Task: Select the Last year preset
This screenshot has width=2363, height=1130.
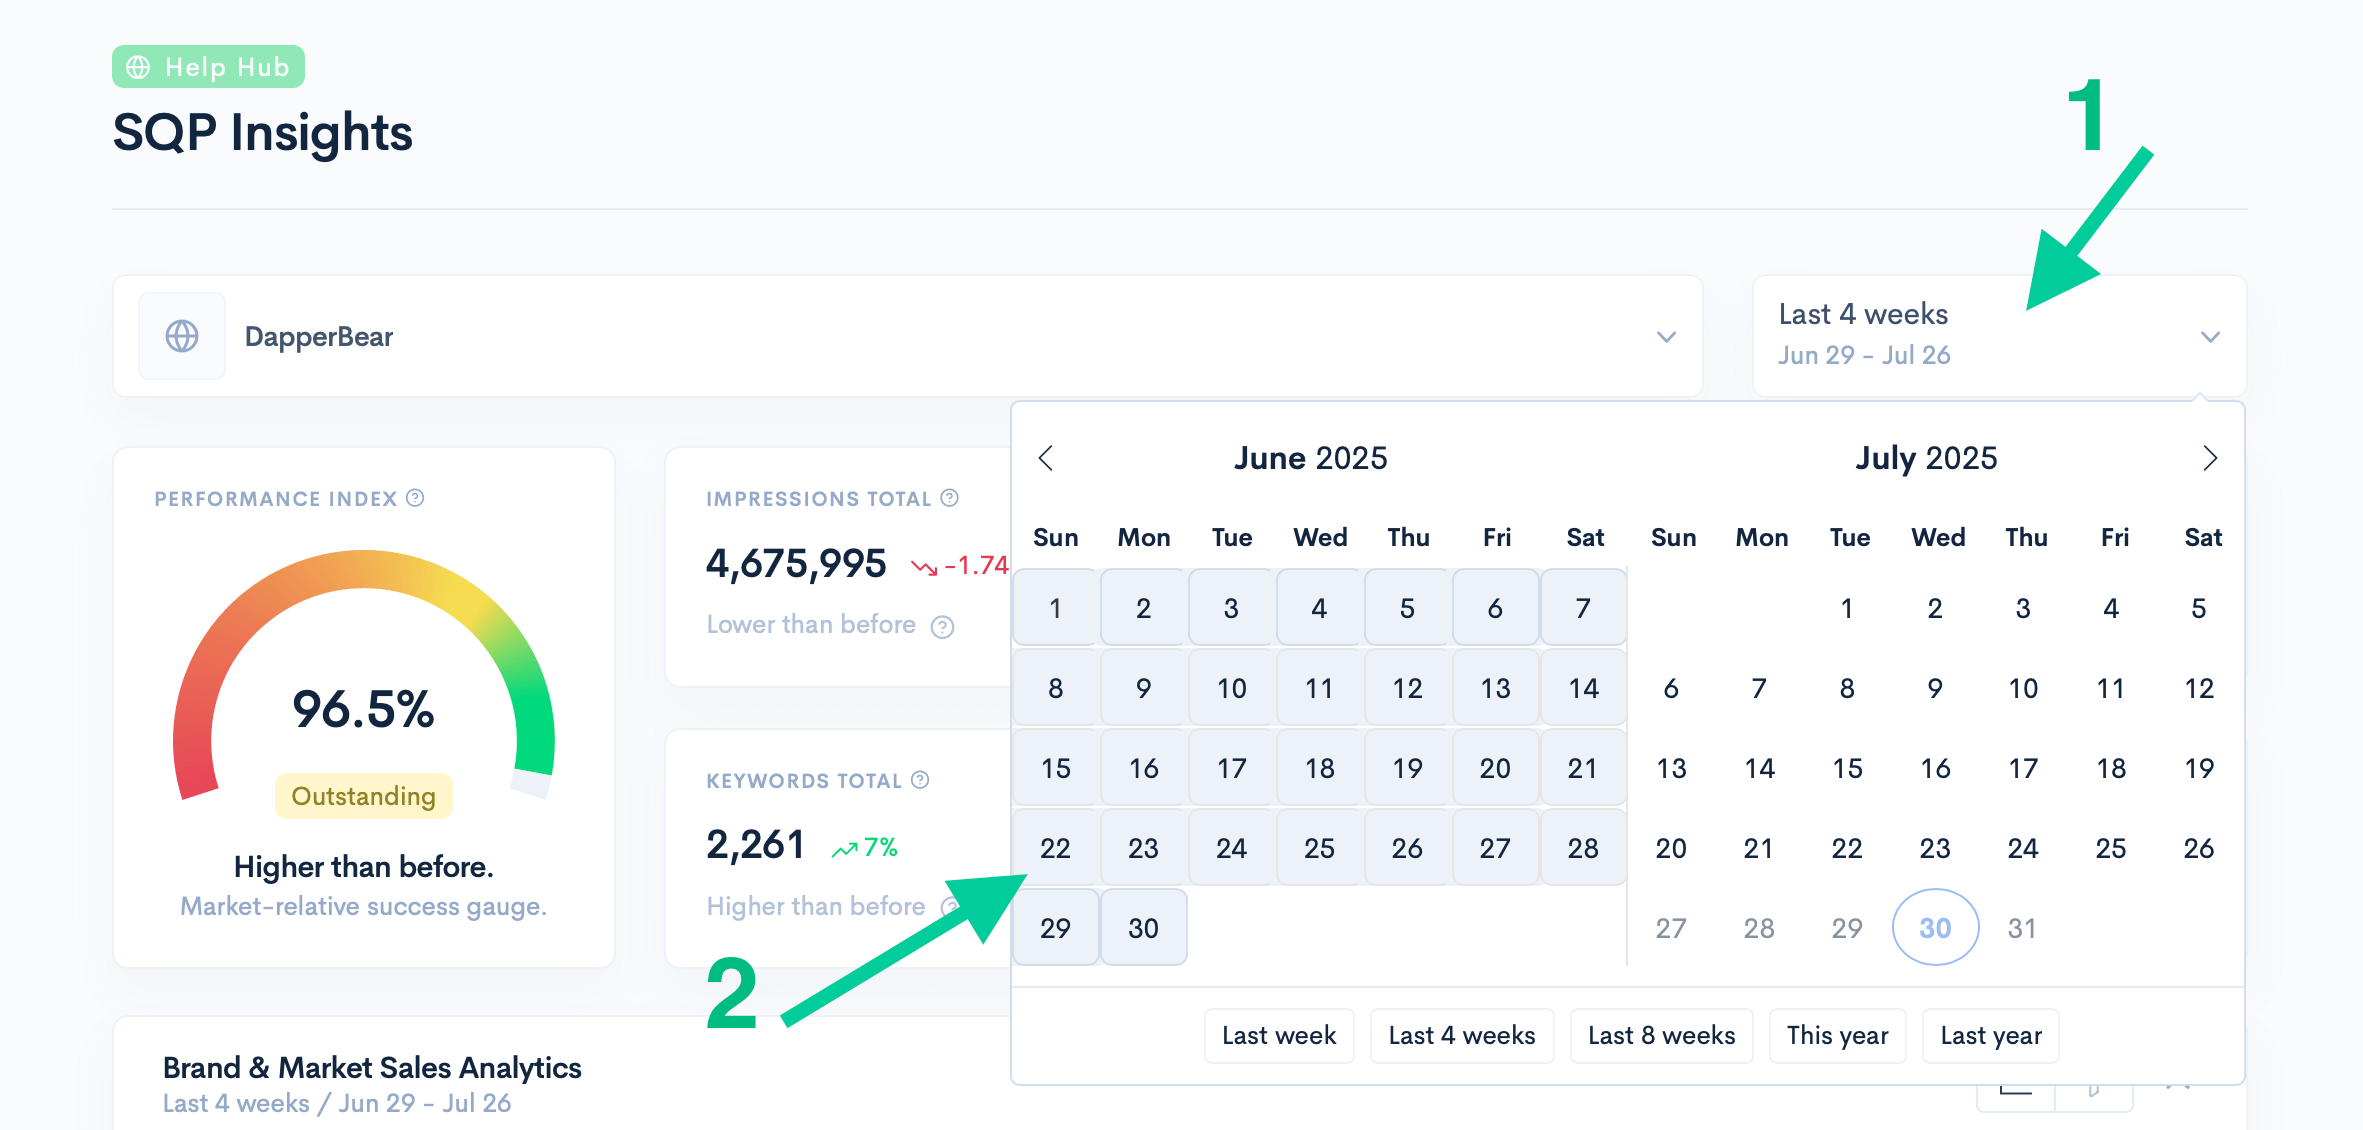Action: pyautogui.click(x=1991, y=1036)
